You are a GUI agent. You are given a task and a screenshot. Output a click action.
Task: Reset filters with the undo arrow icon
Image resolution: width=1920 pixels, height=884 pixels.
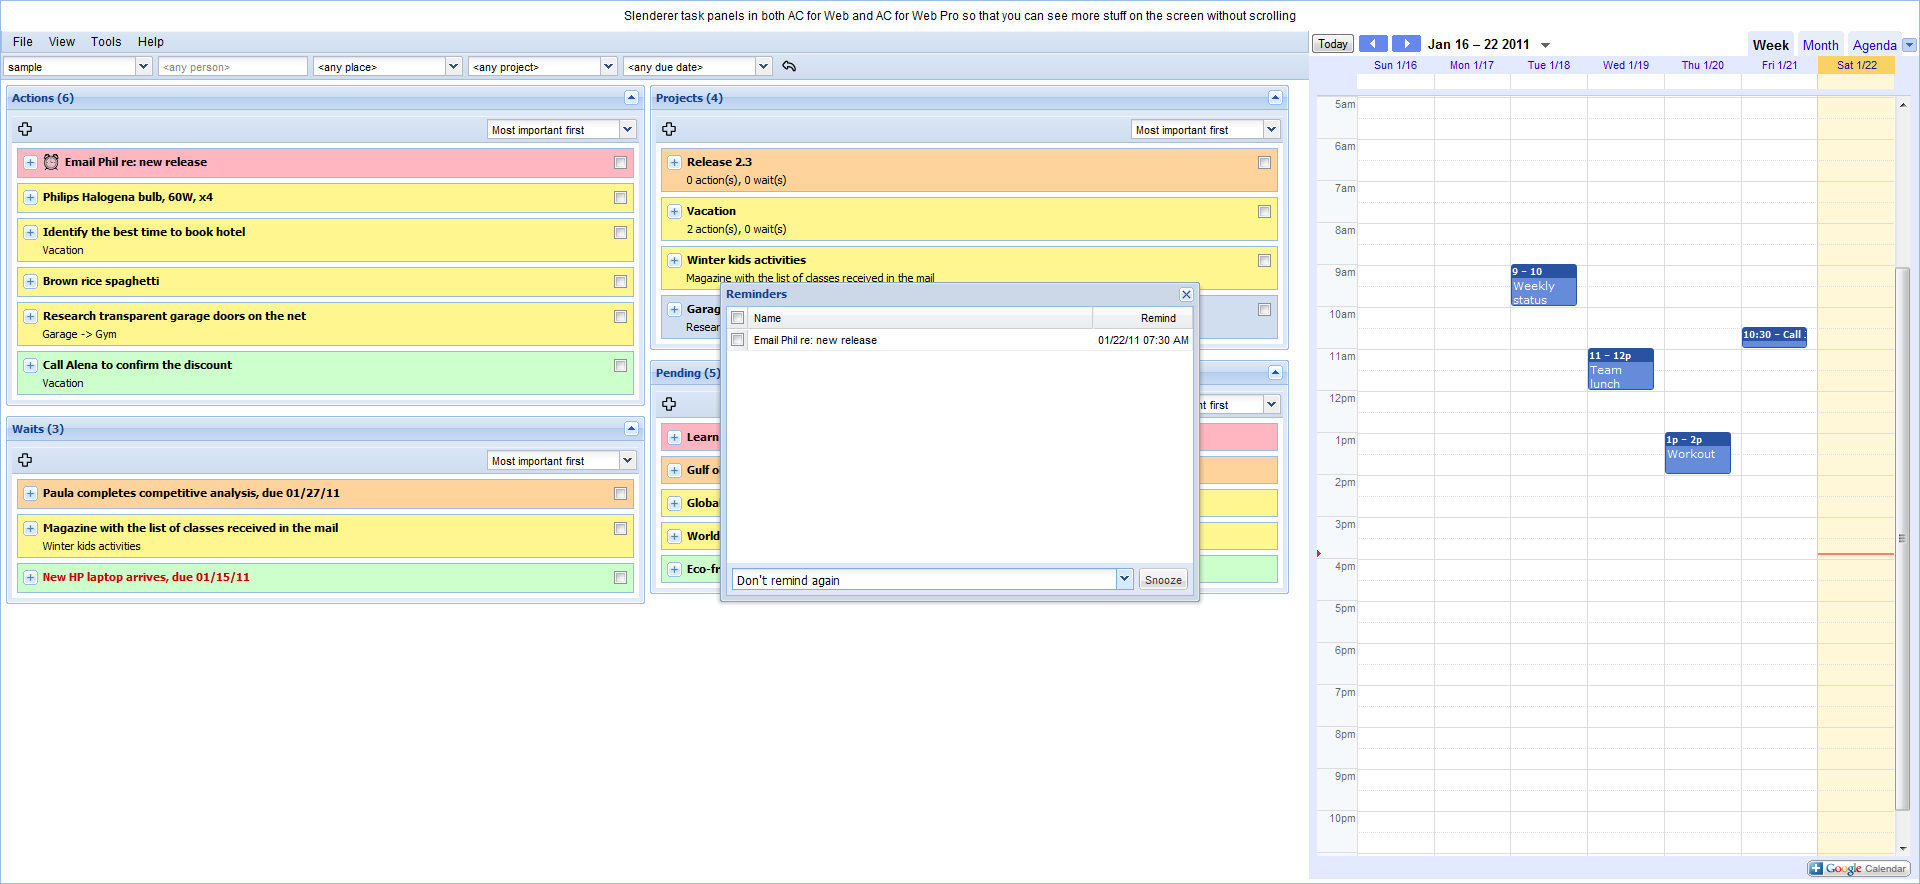[x=789, y=66]
